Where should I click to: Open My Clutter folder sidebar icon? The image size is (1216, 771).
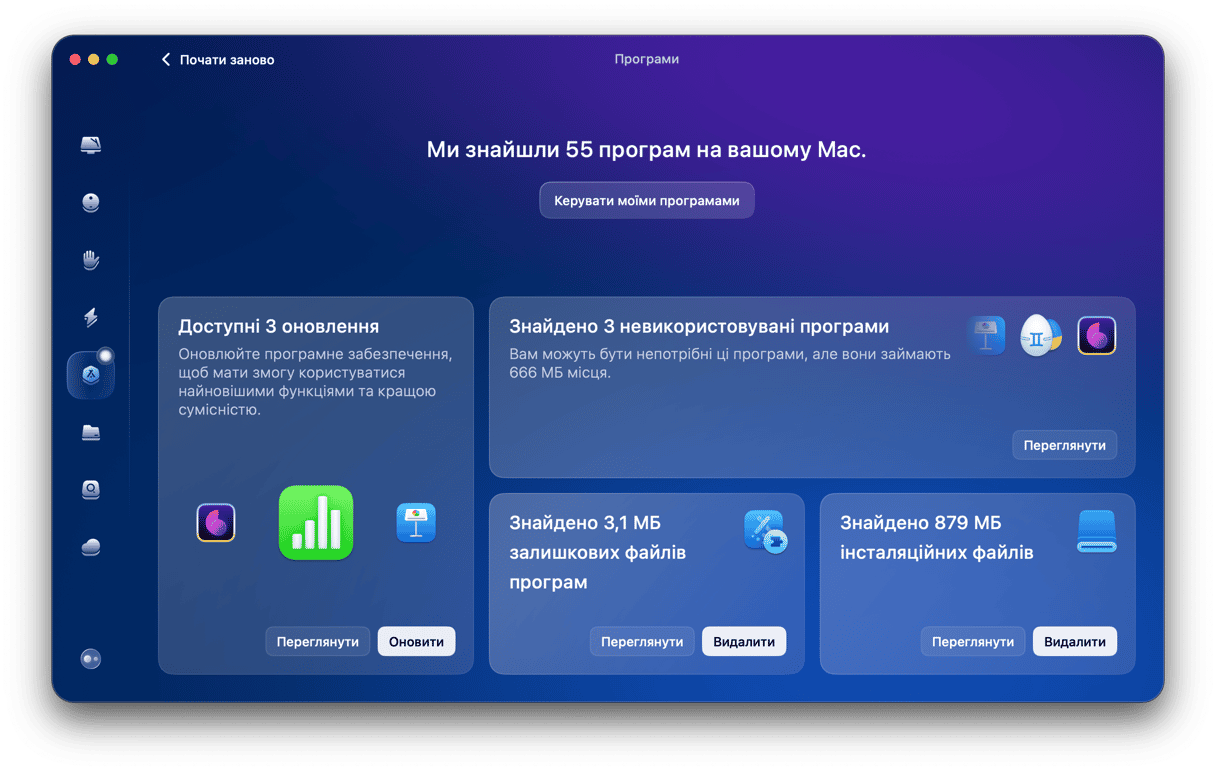pyautogui.click(x=91, y=433)
